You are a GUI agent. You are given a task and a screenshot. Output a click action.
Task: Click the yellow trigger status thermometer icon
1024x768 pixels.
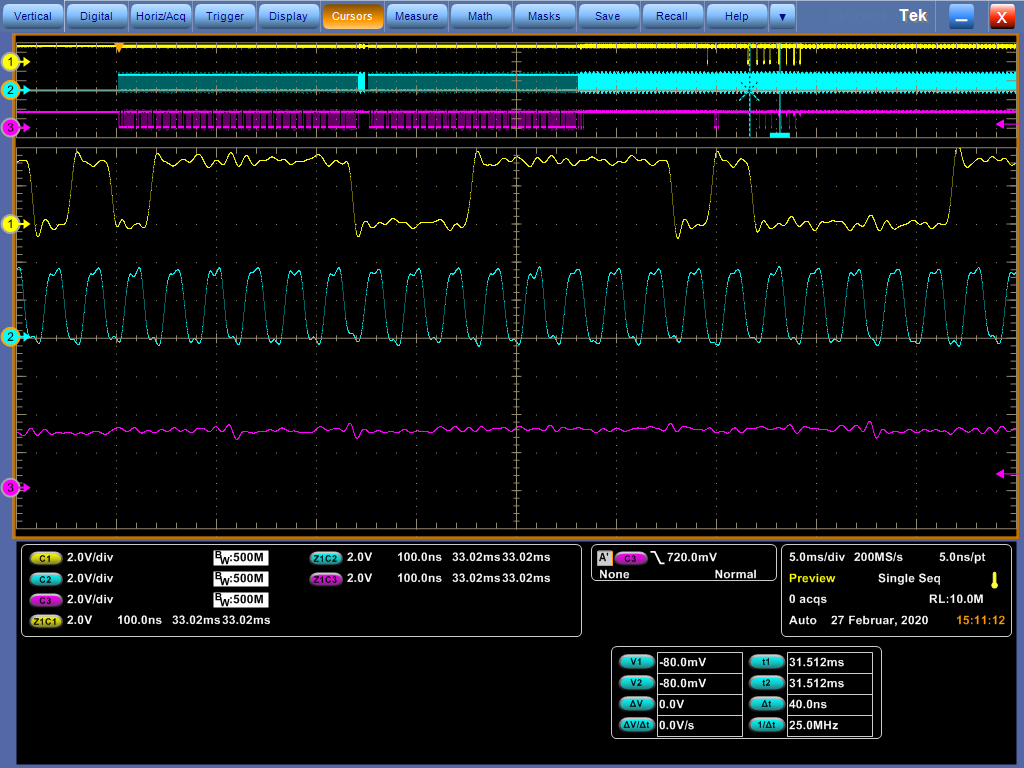pyautogui.click(x=994, y=580)
